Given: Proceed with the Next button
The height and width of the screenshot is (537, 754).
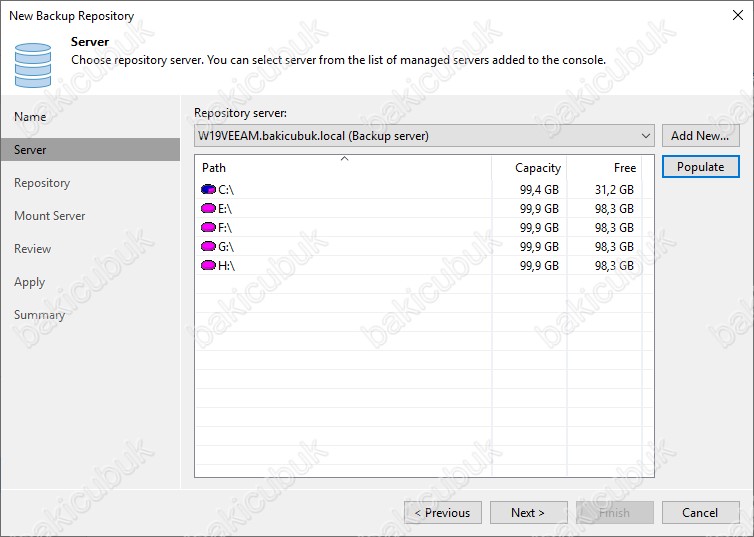Looking at the screenshot, I should [528, 513].
